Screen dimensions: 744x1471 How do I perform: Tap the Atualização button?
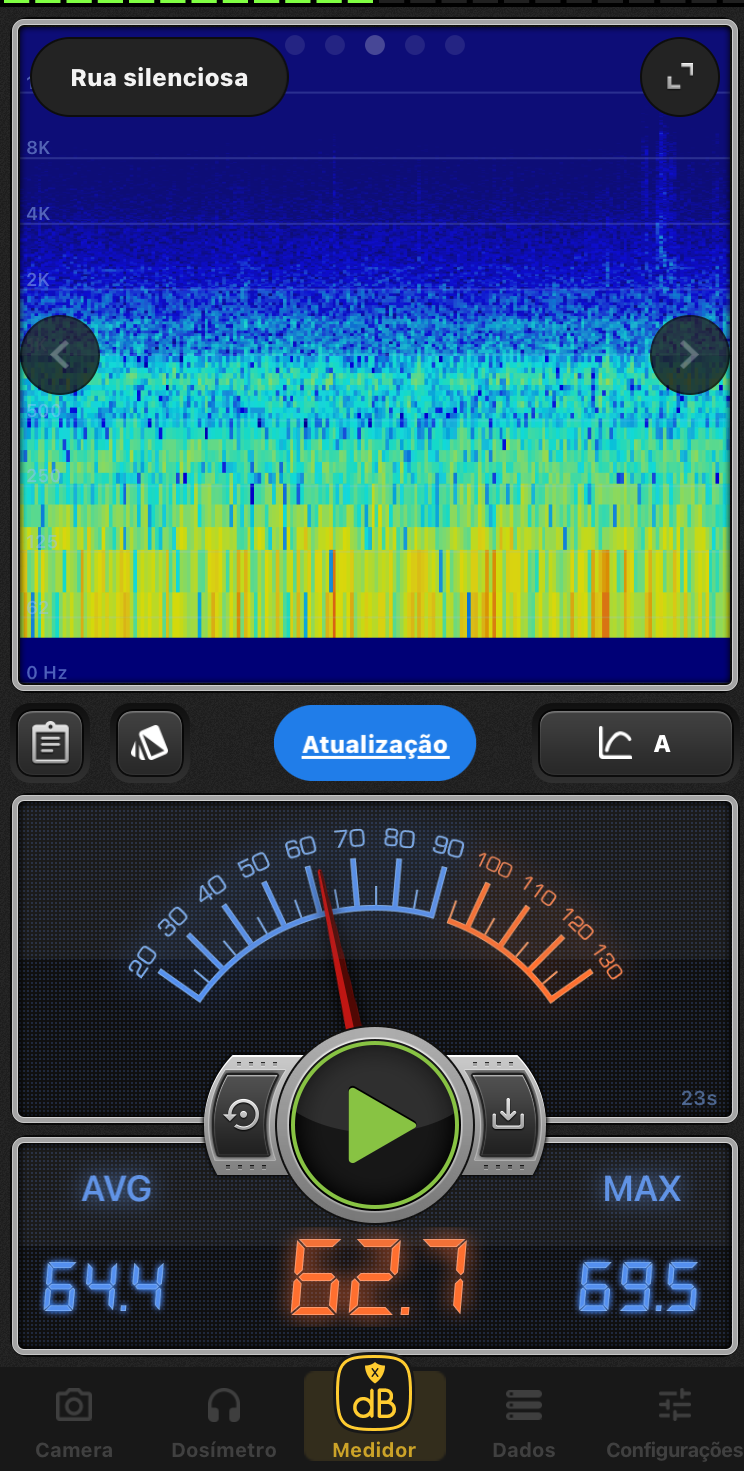(x=375, y=744)
